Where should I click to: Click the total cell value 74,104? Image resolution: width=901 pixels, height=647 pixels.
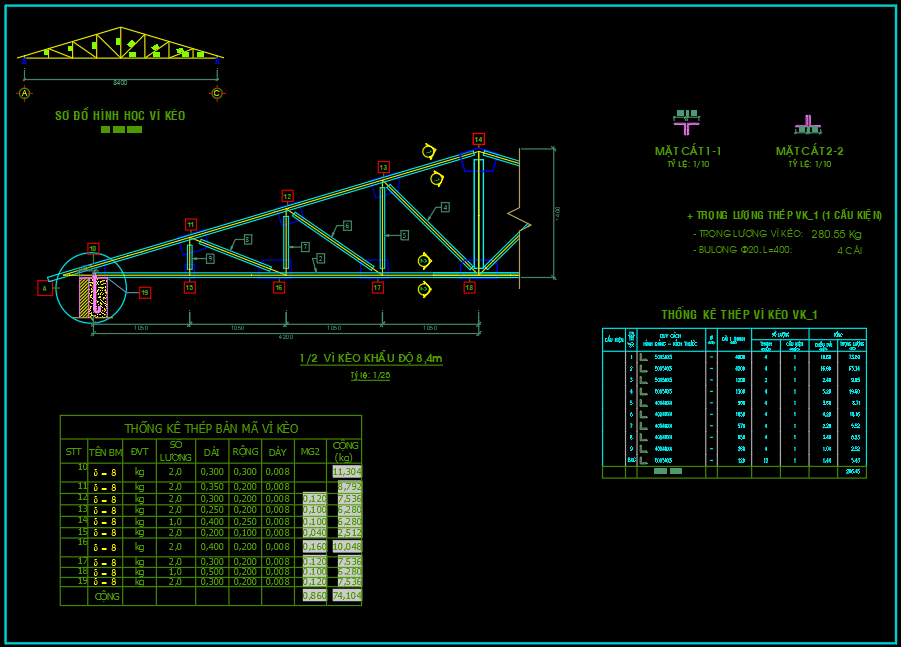[x=346, y=595]
